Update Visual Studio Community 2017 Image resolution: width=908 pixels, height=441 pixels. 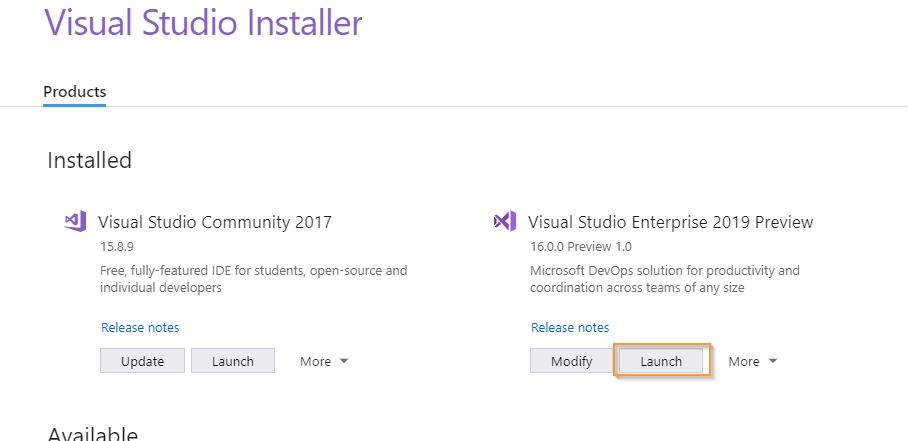pyautogui.click(x=142, y=361)
